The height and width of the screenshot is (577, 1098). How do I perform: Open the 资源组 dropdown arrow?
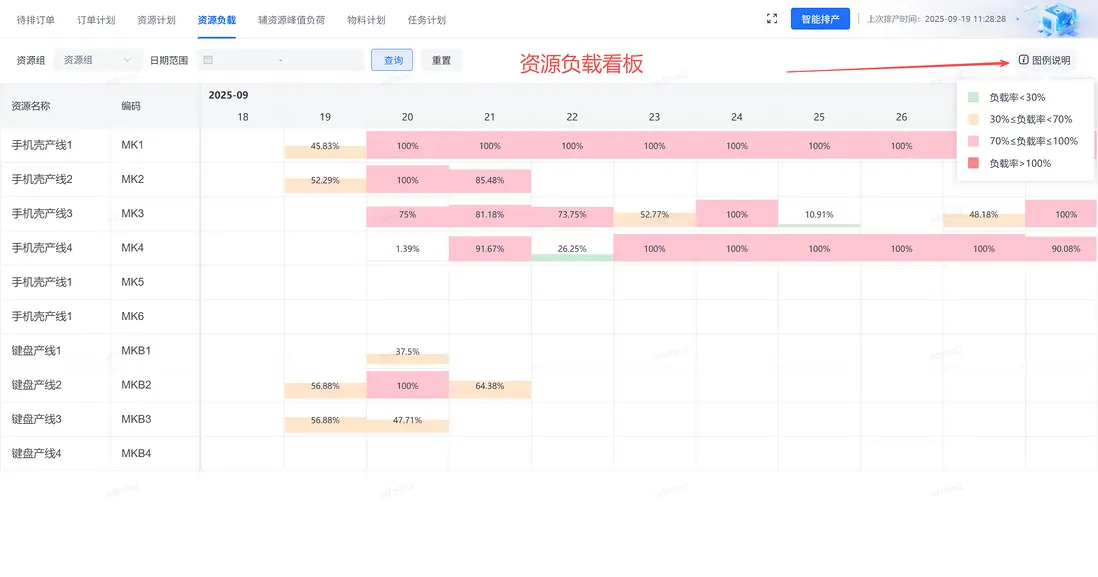(x=127, y=60)
